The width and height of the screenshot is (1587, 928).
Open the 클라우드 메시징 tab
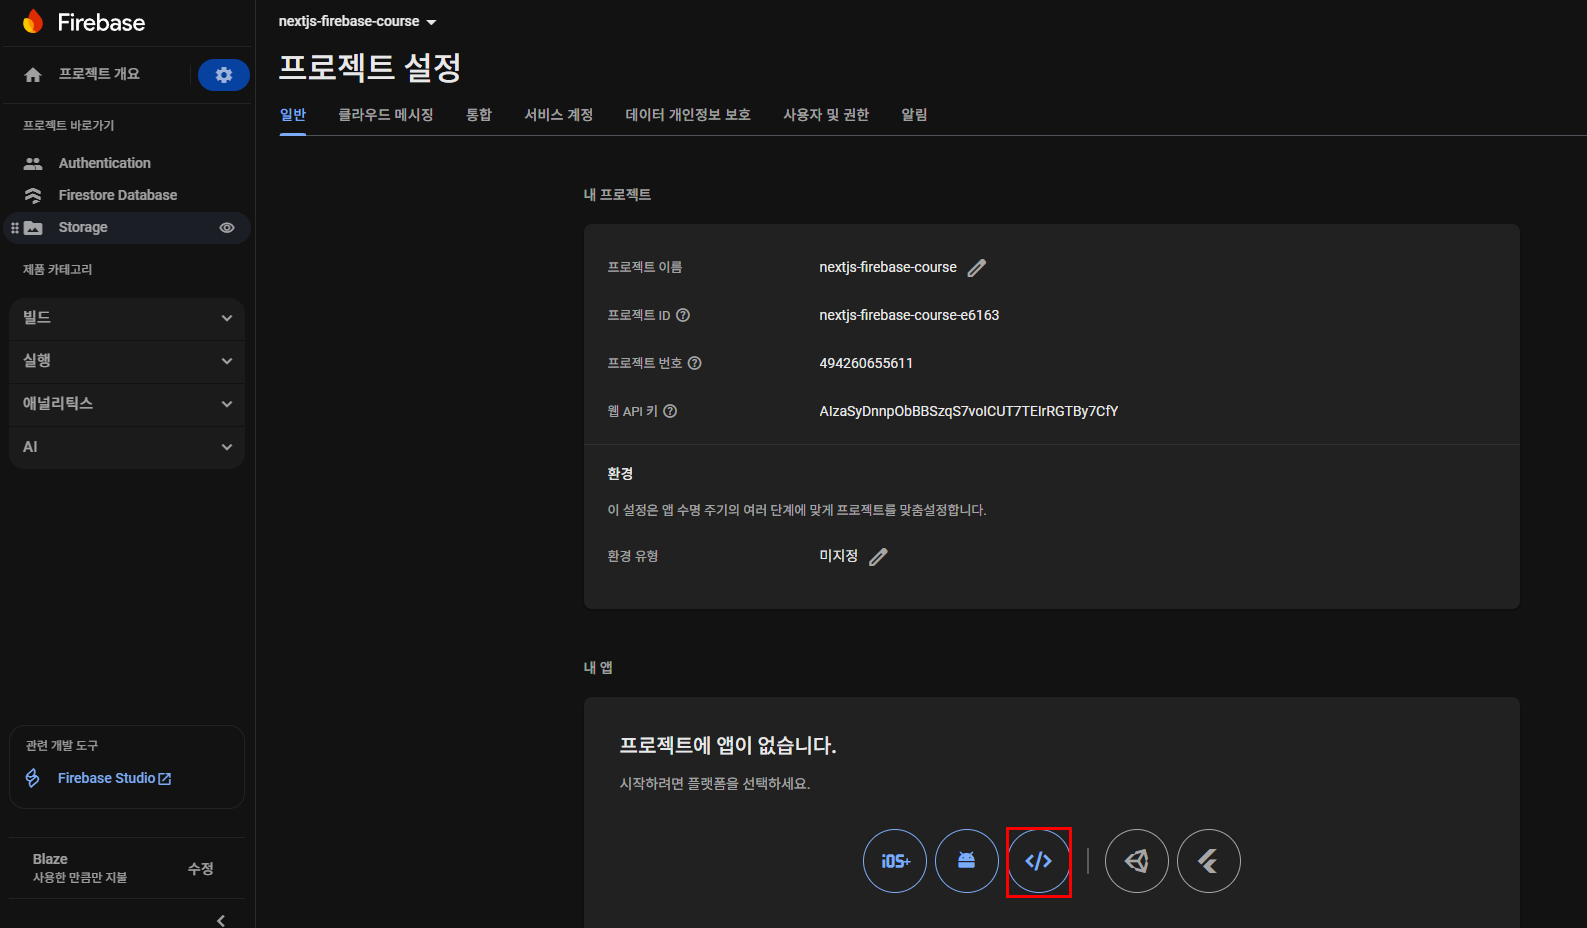point(386,115)
